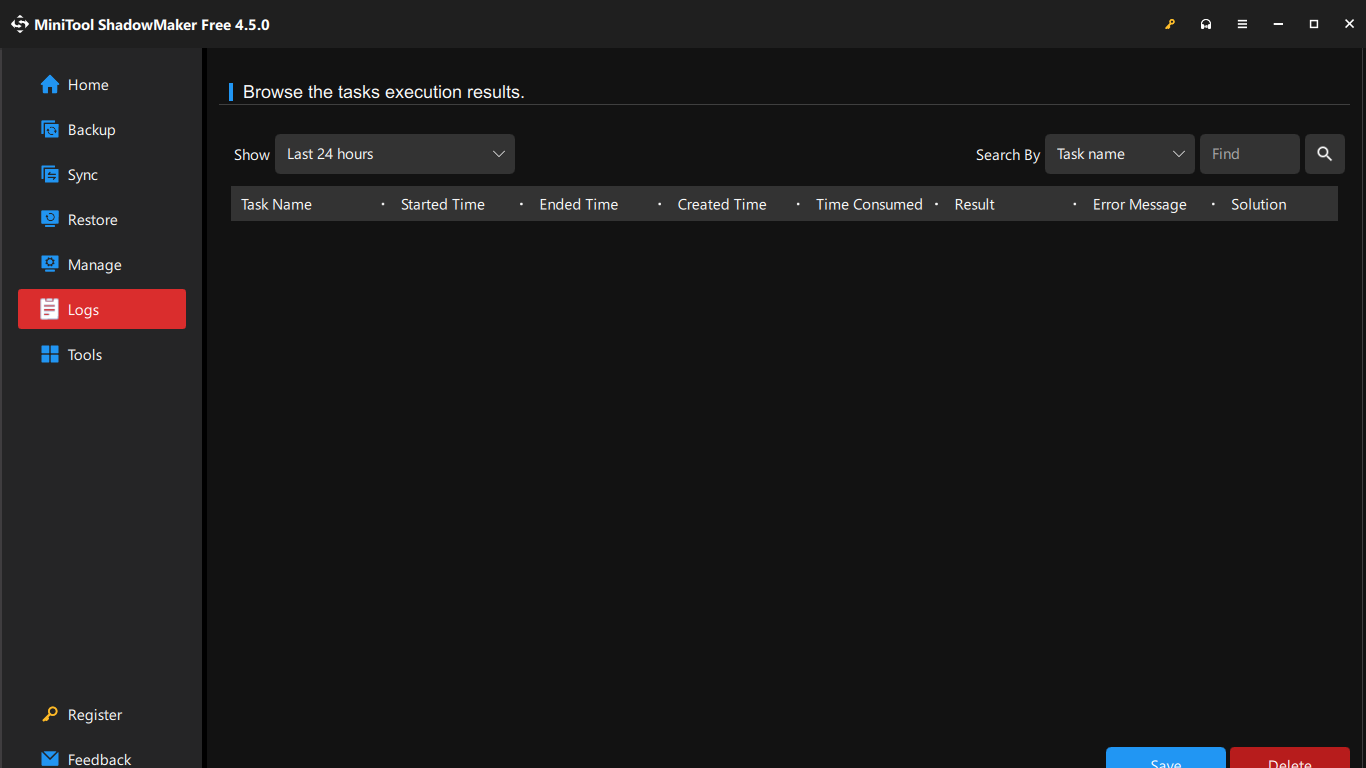Sort by Started Time column header
1366x768 pixels.
point(442,204)
